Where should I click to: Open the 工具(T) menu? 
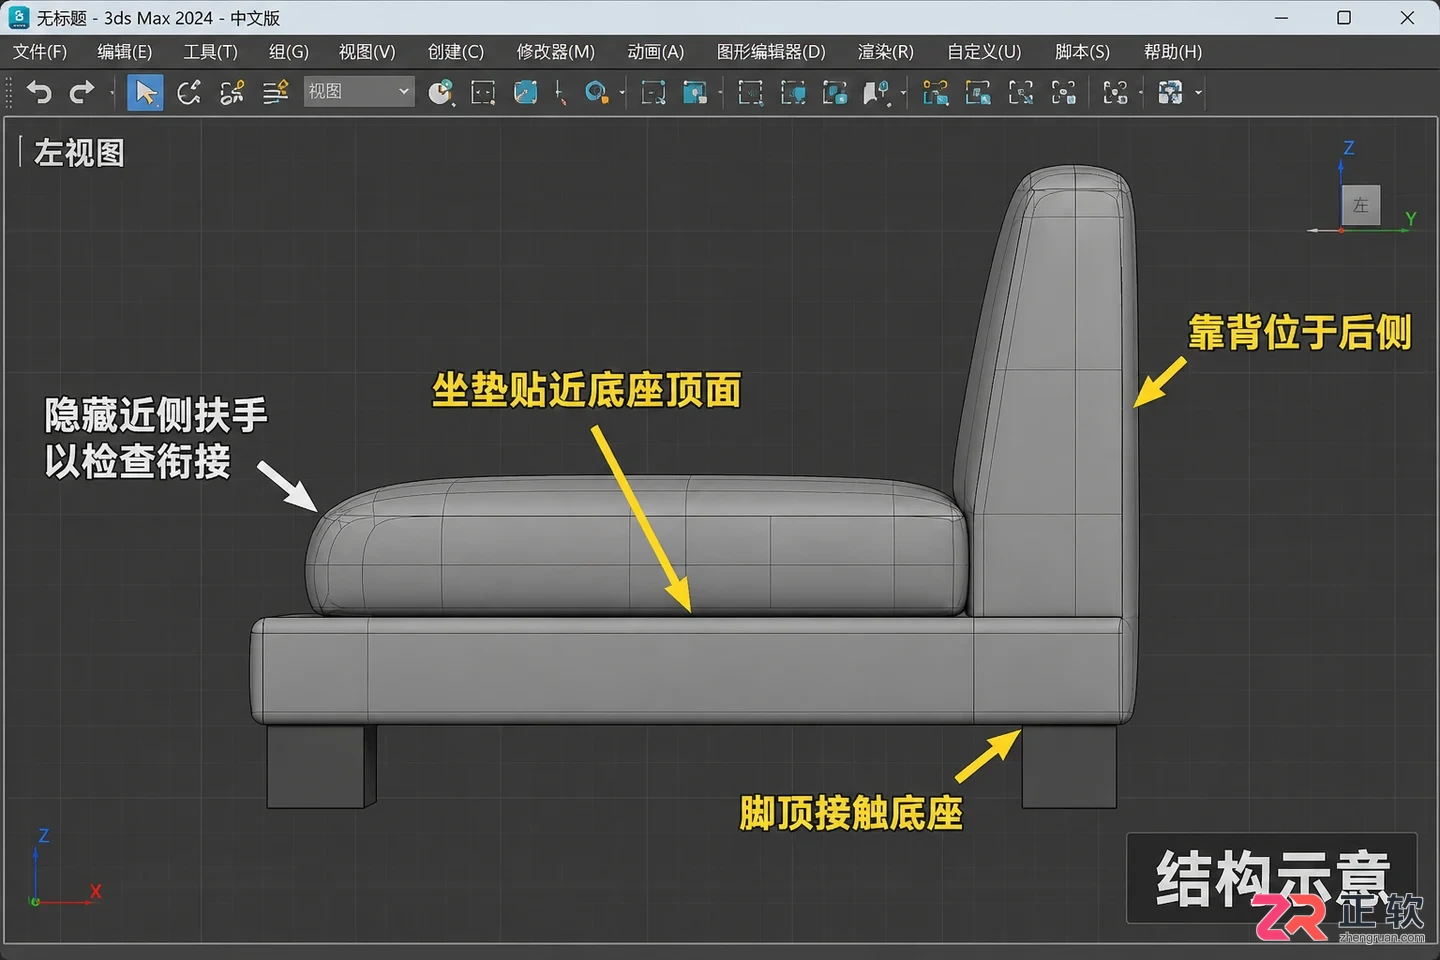211,52
